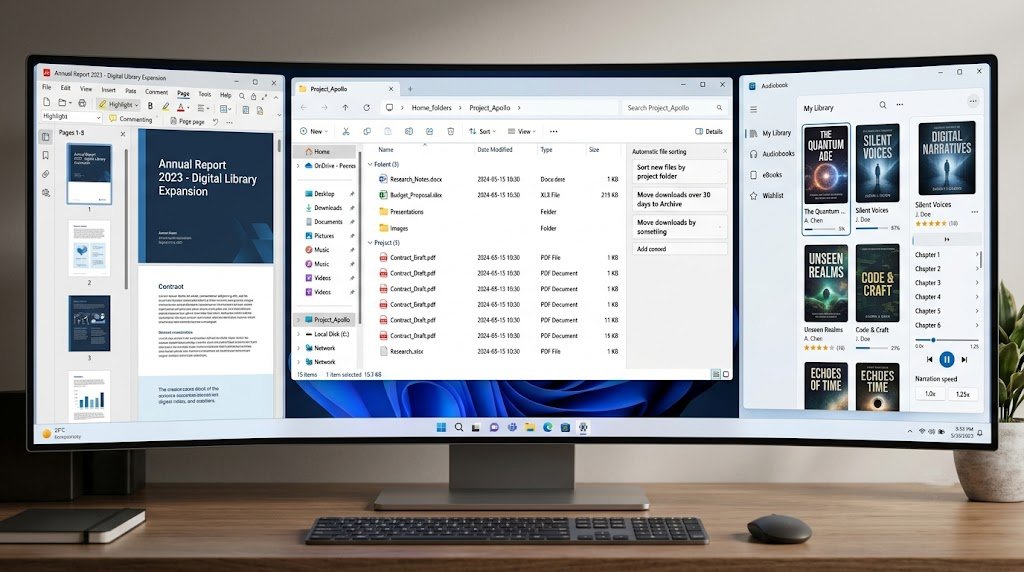Open the text color A dropdown
This screenshot has width=1024, height=572.
click(x=183, y=106)
